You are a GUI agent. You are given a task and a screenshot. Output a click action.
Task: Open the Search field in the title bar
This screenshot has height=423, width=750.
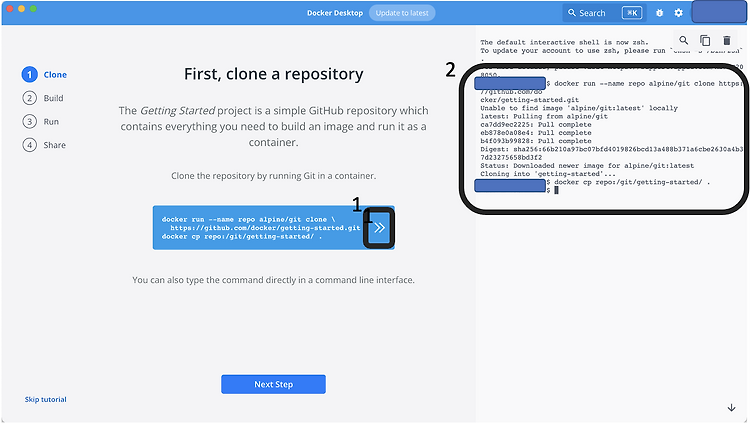604,13
